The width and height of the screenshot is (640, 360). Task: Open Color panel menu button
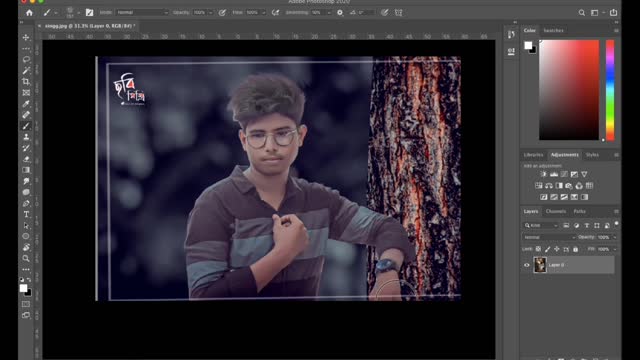(x=616, y=31)
